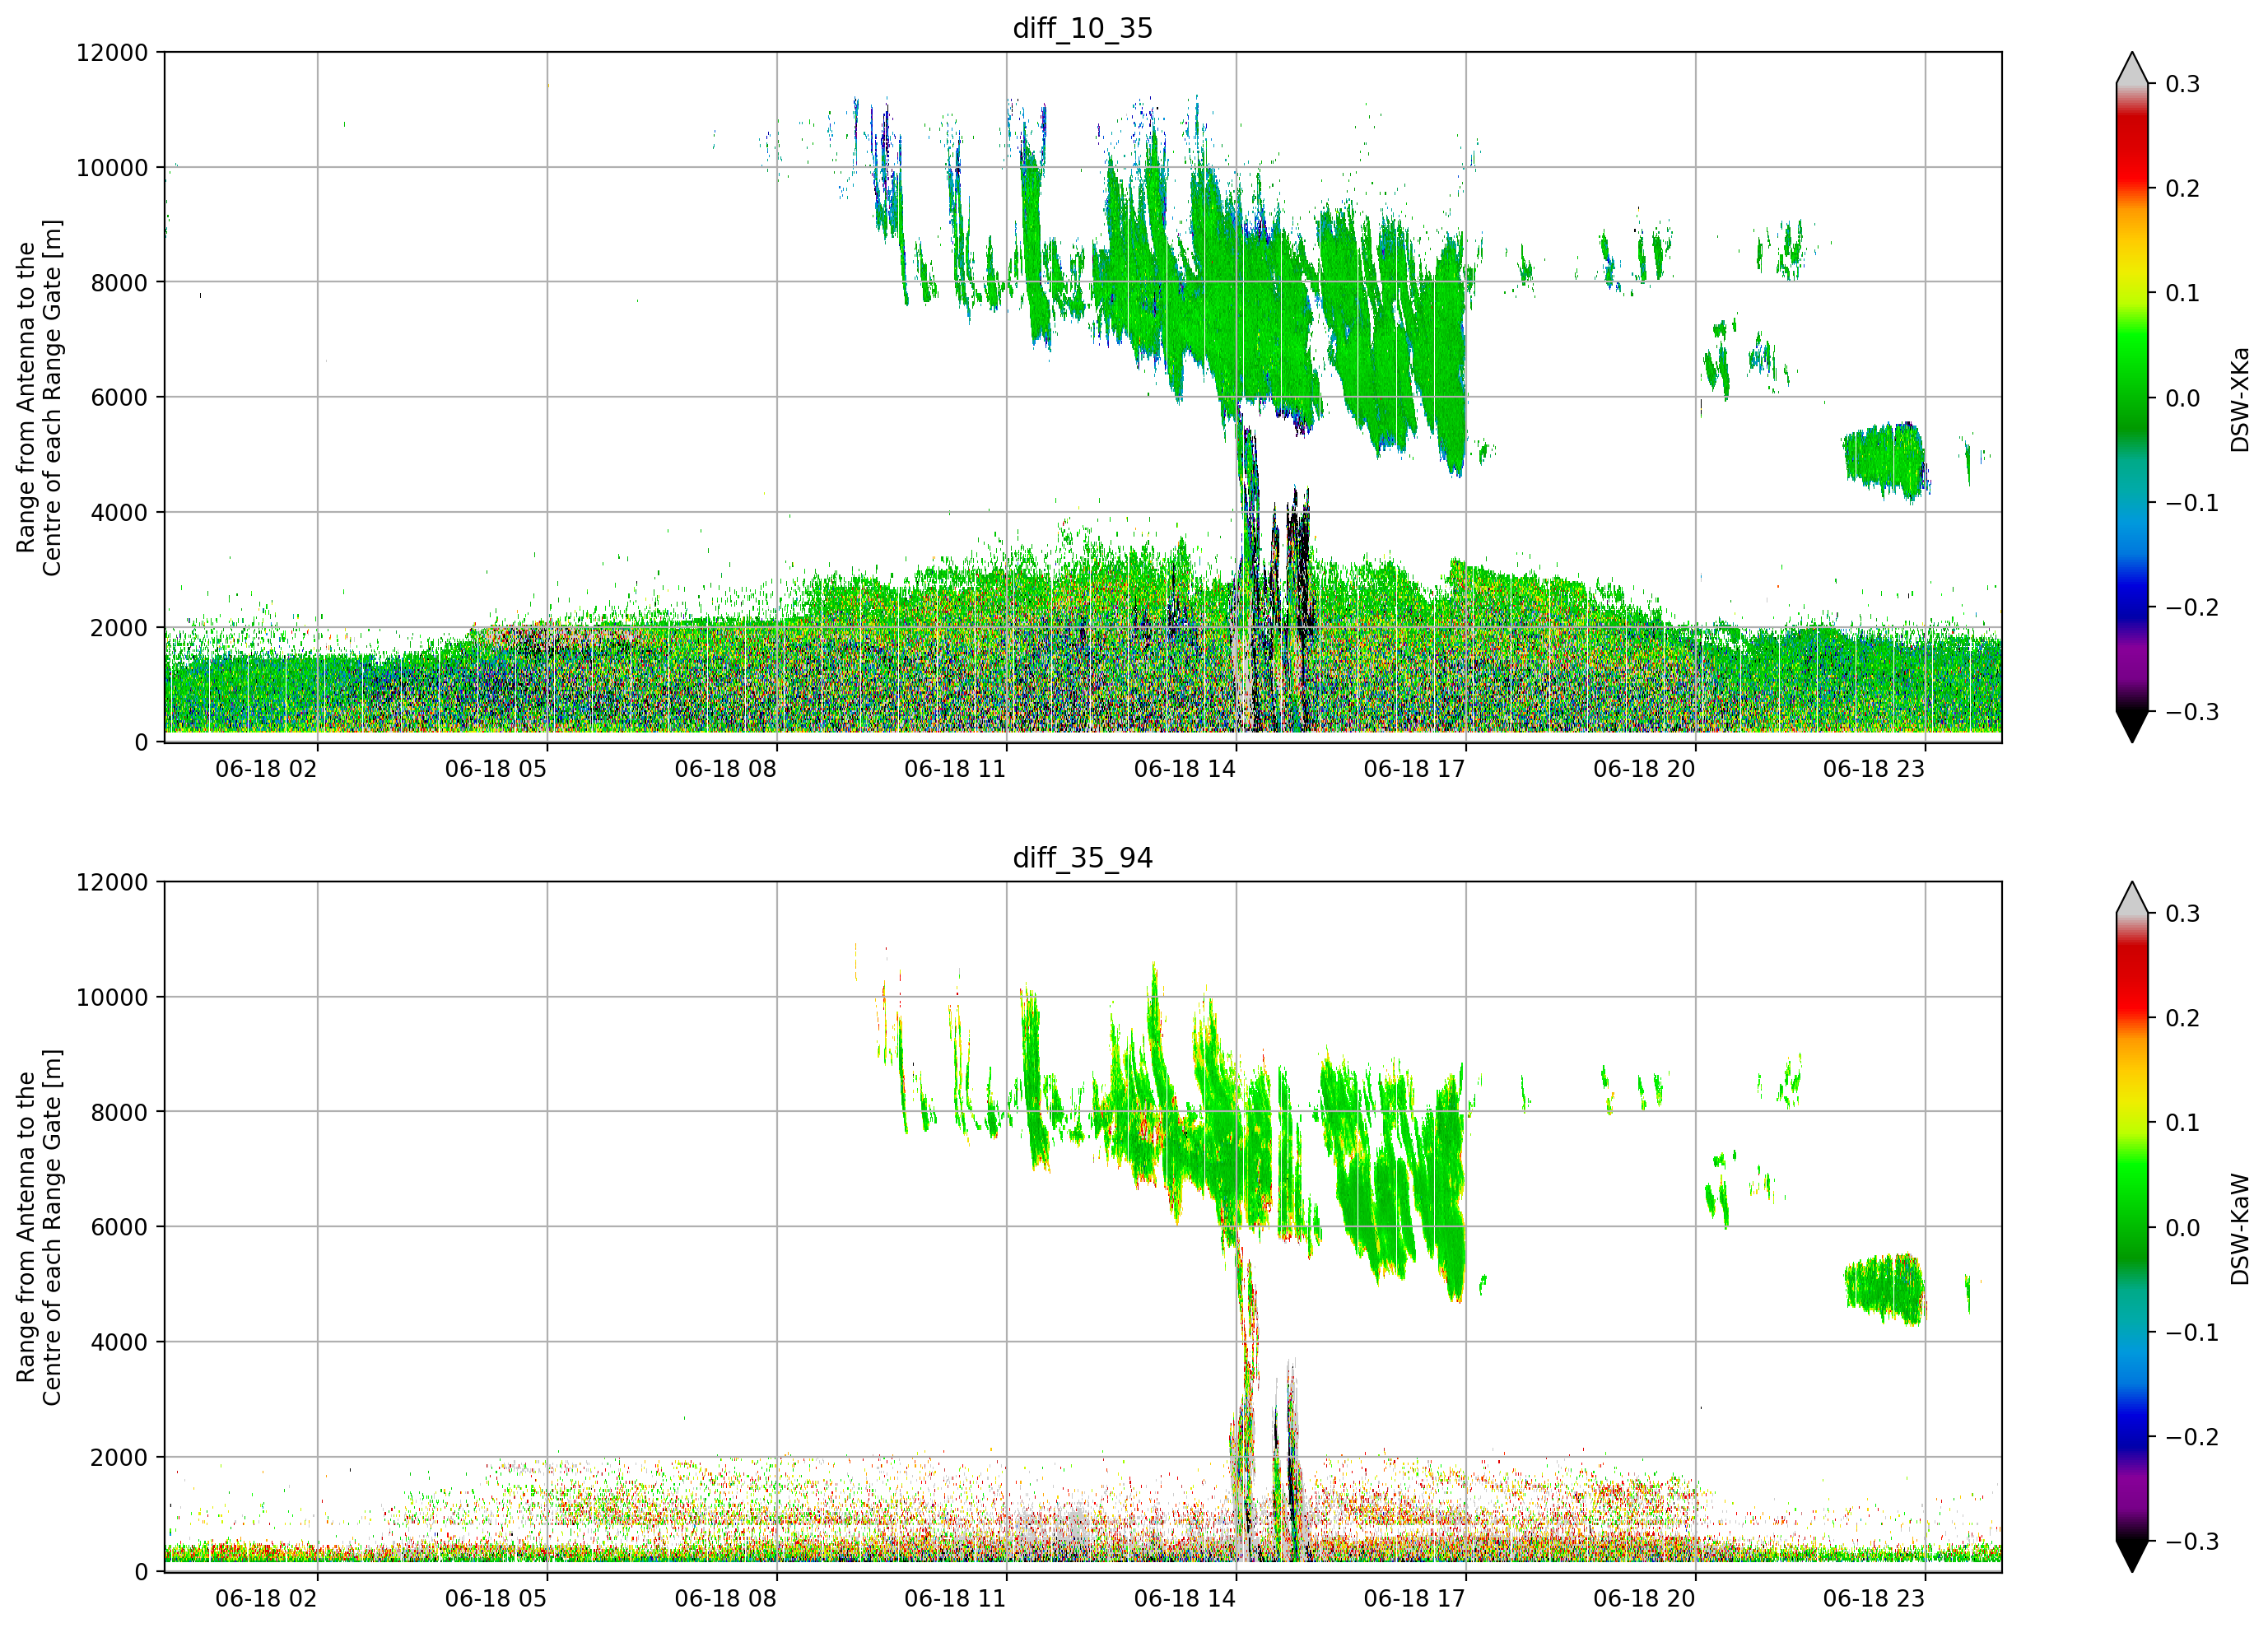2268x1628 pixels.
Task: Click the 0.0 tick on the DSW-XKa colorbar
Action: click(2183, 398)
